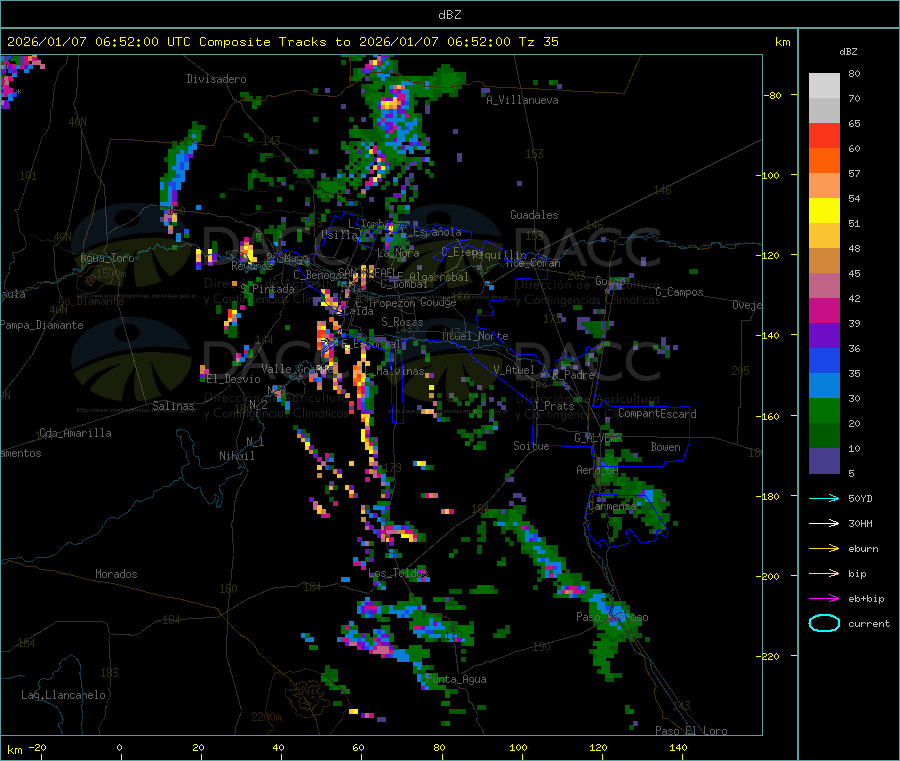Viewport: 900px width, 761px height.
Task: Click the 'Soitue' map label
Action: pyautogui.click(x=531, y=446)
